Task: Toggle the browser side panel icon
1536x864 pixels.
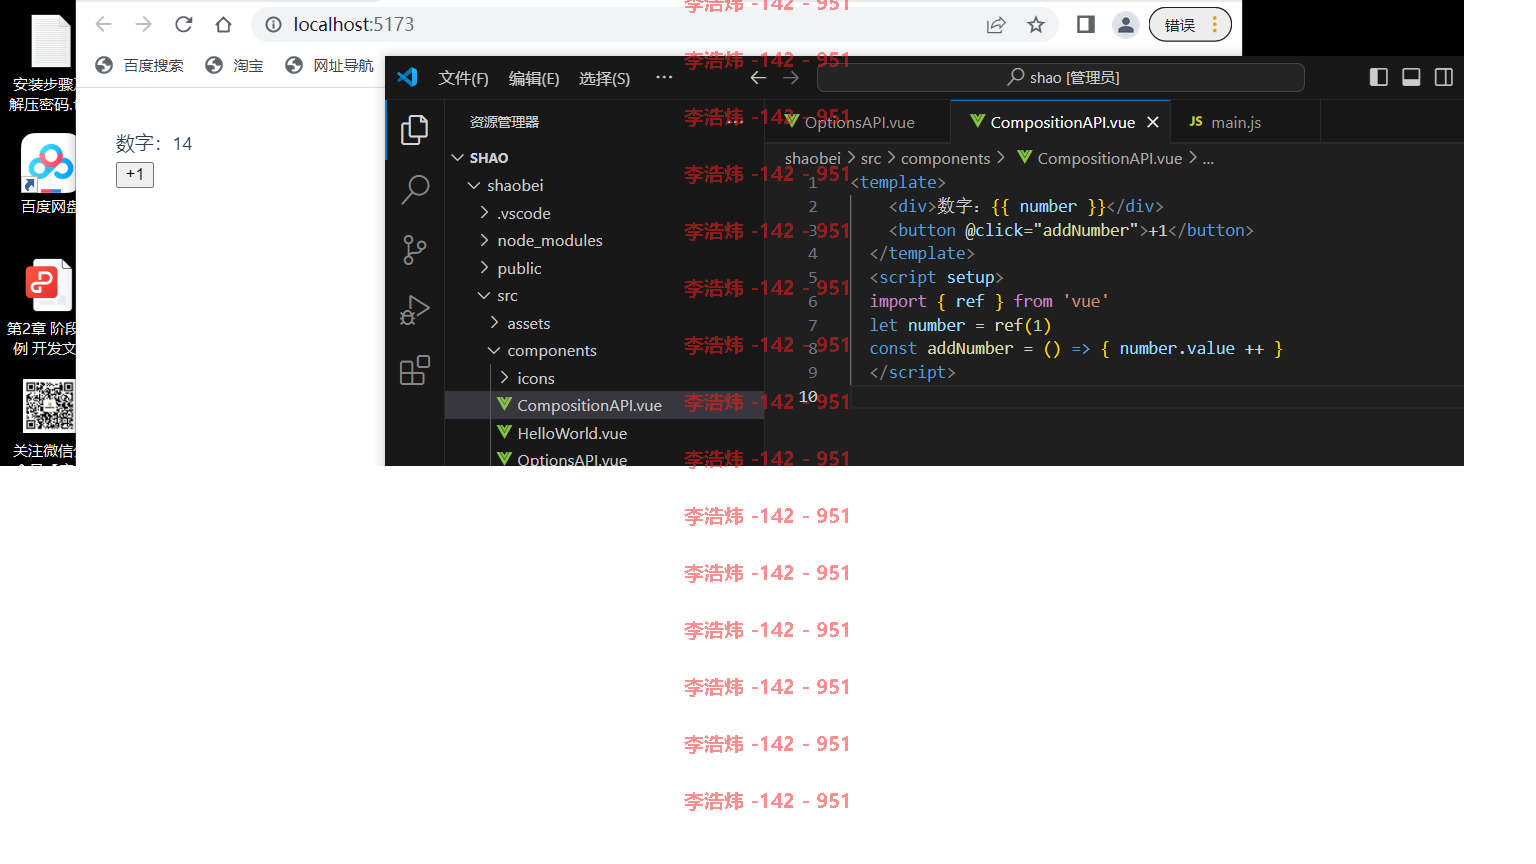Action: pyautogui.click(x=1086, y=24)
